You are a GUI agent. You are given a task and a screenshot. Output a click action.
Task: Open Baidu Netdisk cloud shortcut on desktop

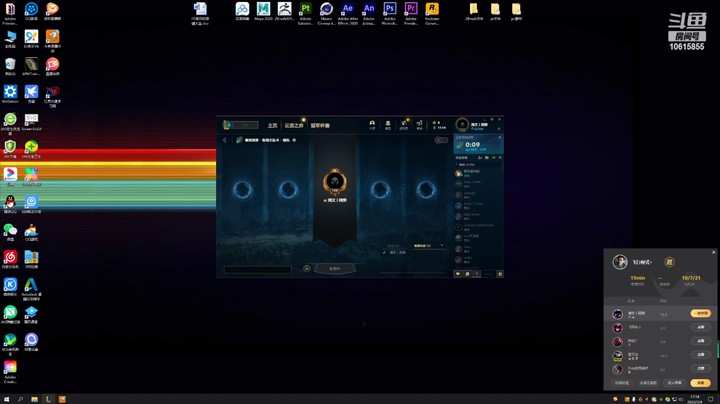click(x=242, y=11)
